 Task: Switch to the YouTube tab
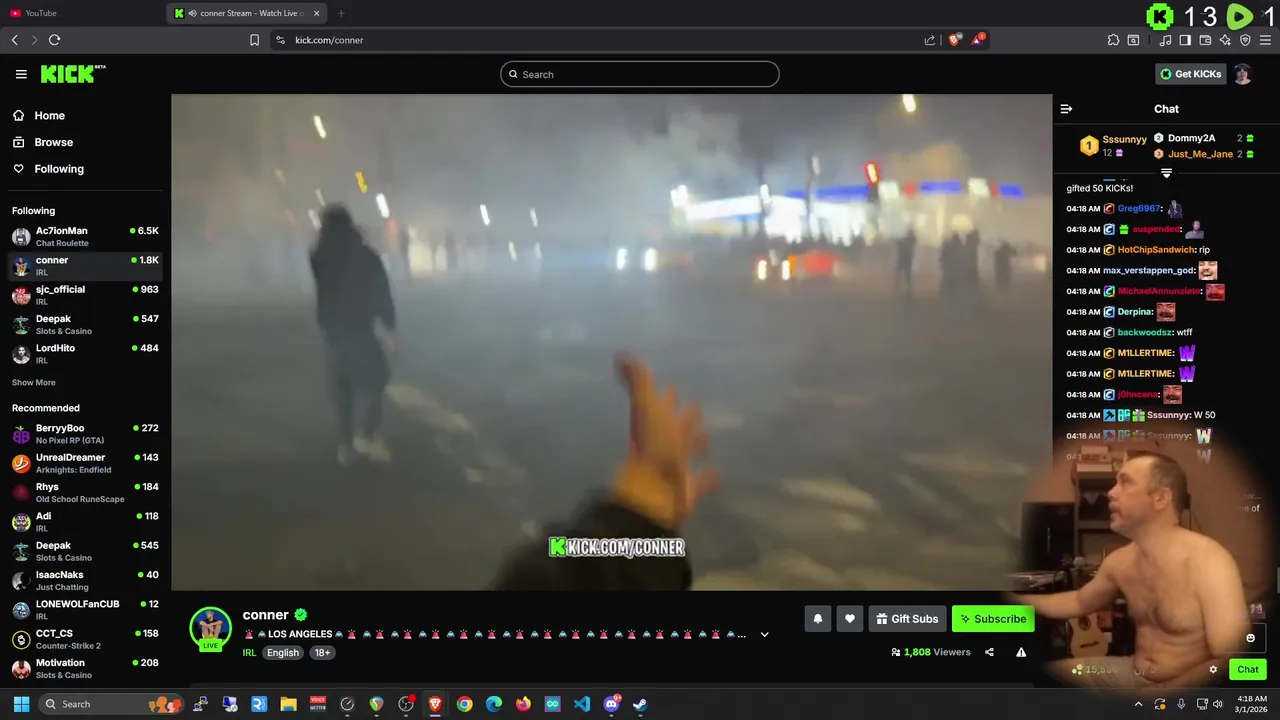tap(80, 13)
